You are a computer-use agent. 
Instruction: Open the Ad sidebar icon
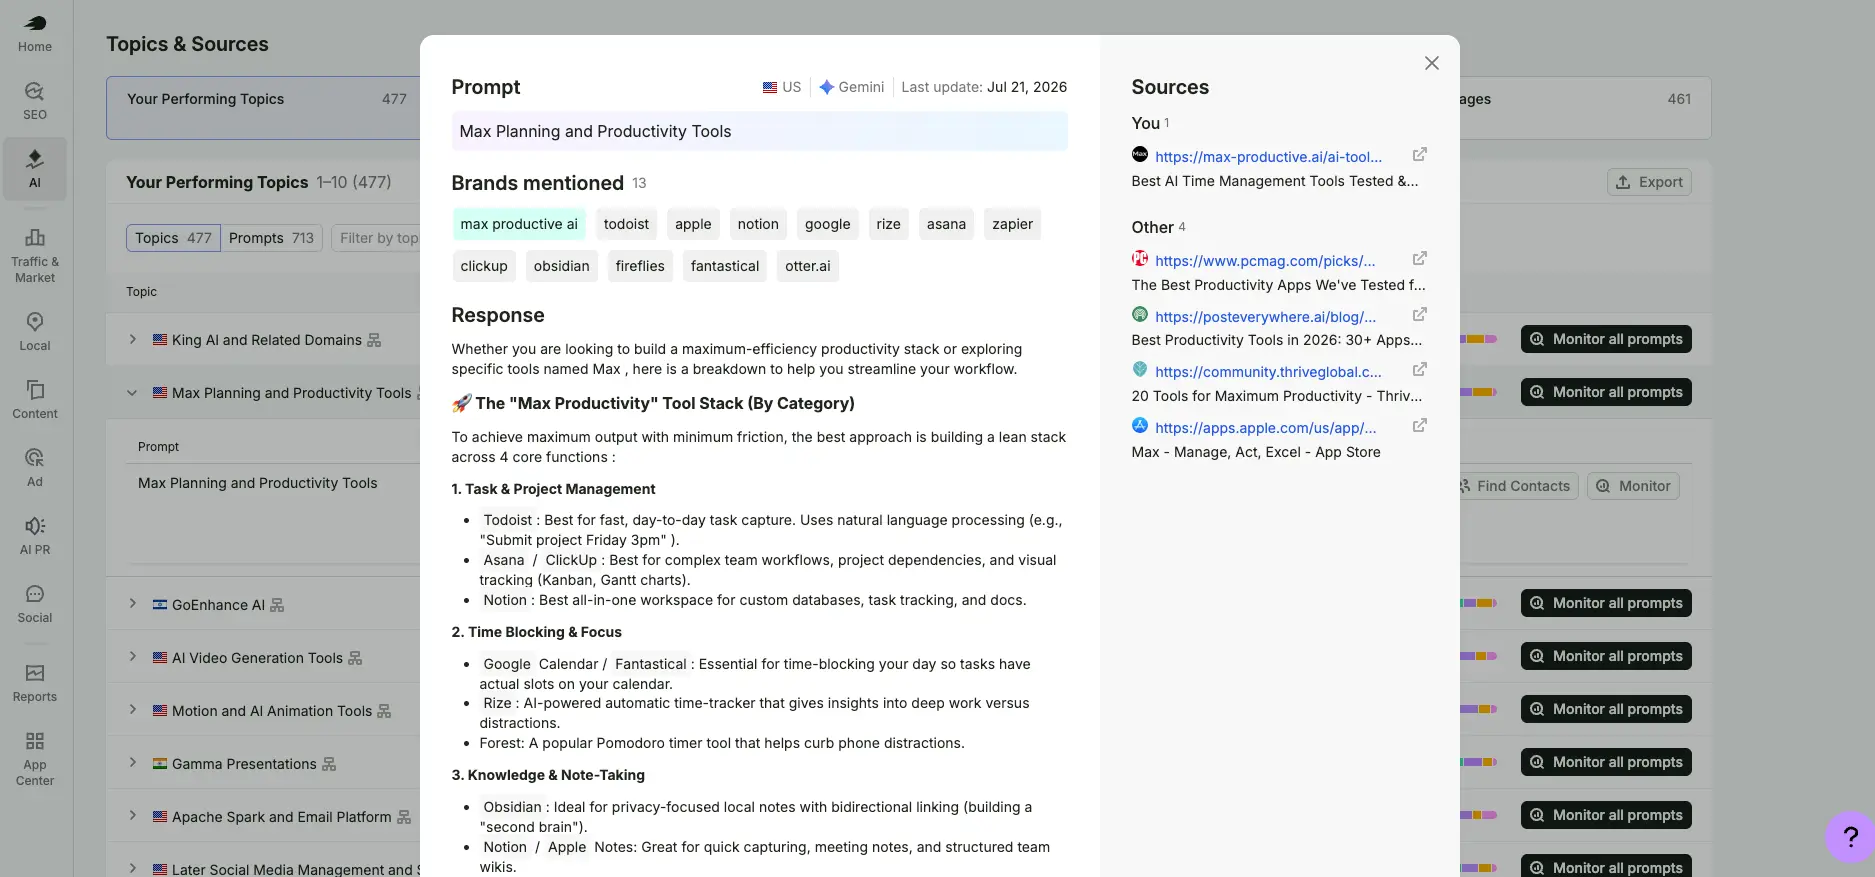click(34, 467)
